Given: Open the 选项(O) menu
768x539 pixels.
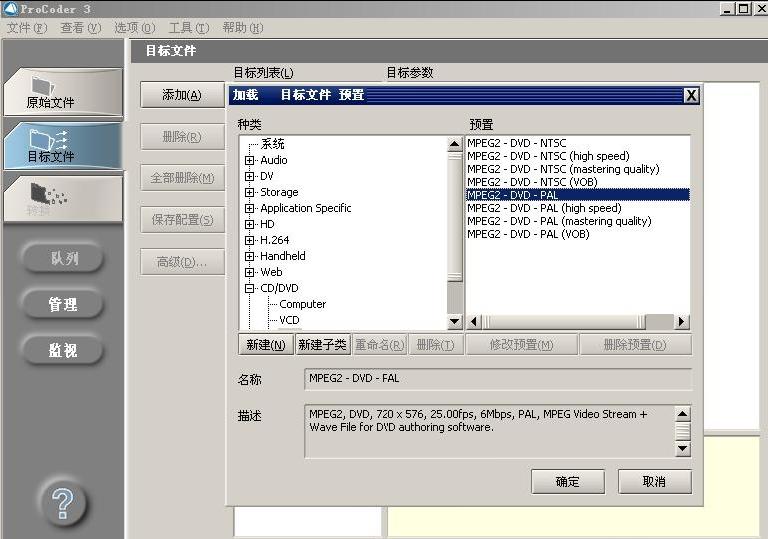Looking at the screenshot, I should pos(135,28).
